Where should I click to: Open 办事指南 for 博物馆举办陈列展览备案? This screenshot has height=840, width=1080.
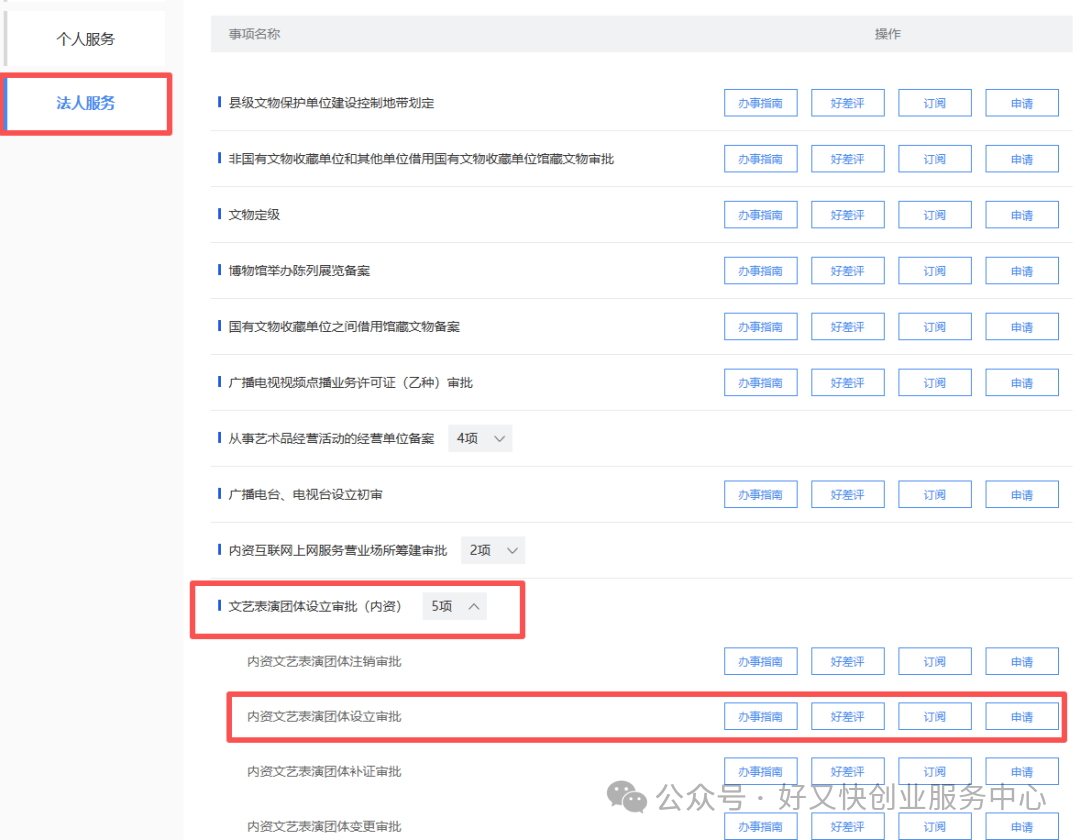point(760,271)
